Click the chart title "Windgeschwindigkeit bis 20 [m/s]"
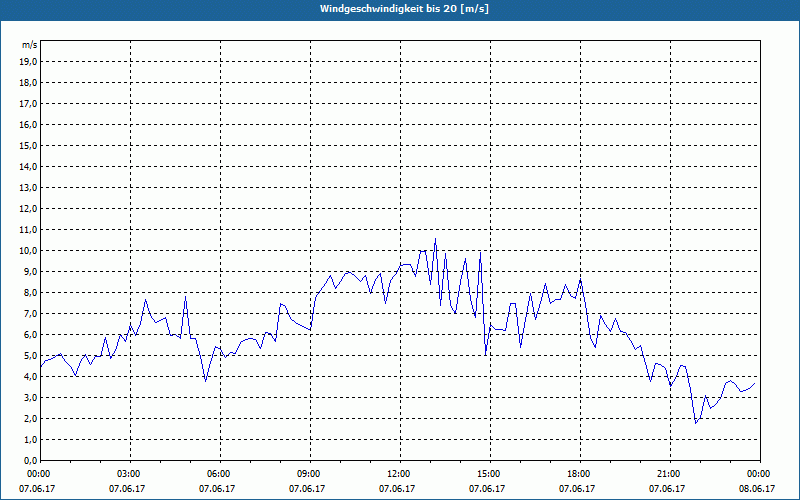The width and height of the screenshot is (800, 500). tap(404, 9)
